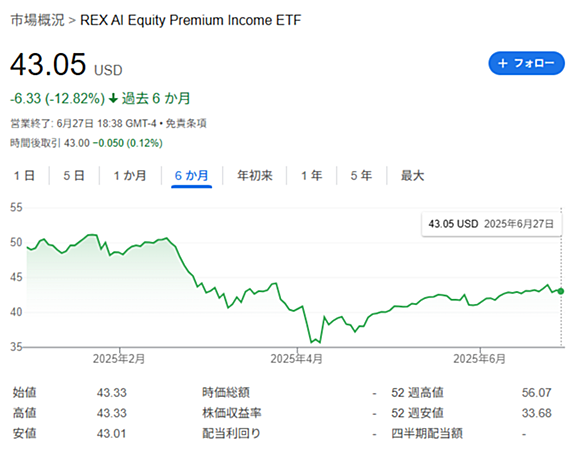The height and width of the screenshot is (455, 586).
Task: Click the 43.05 USD chart tooltip
Action: [x=491, y=224]
